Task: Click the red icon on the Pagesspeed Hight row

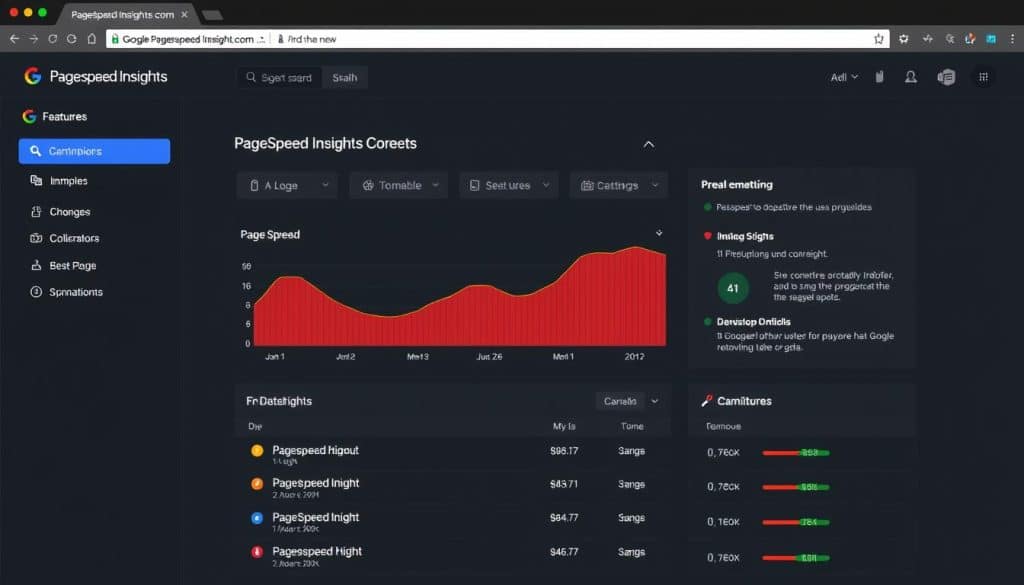Action: pos(257,552)
